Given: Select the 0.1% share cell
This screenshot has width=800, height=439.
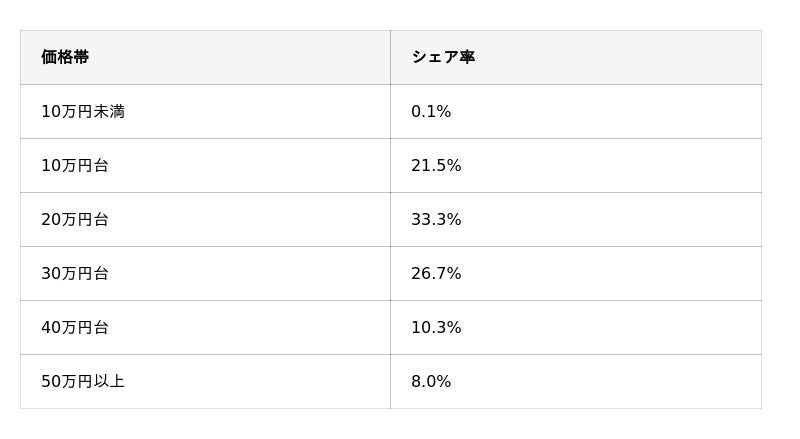Looking at the screenshot, I should pos(431,111).
